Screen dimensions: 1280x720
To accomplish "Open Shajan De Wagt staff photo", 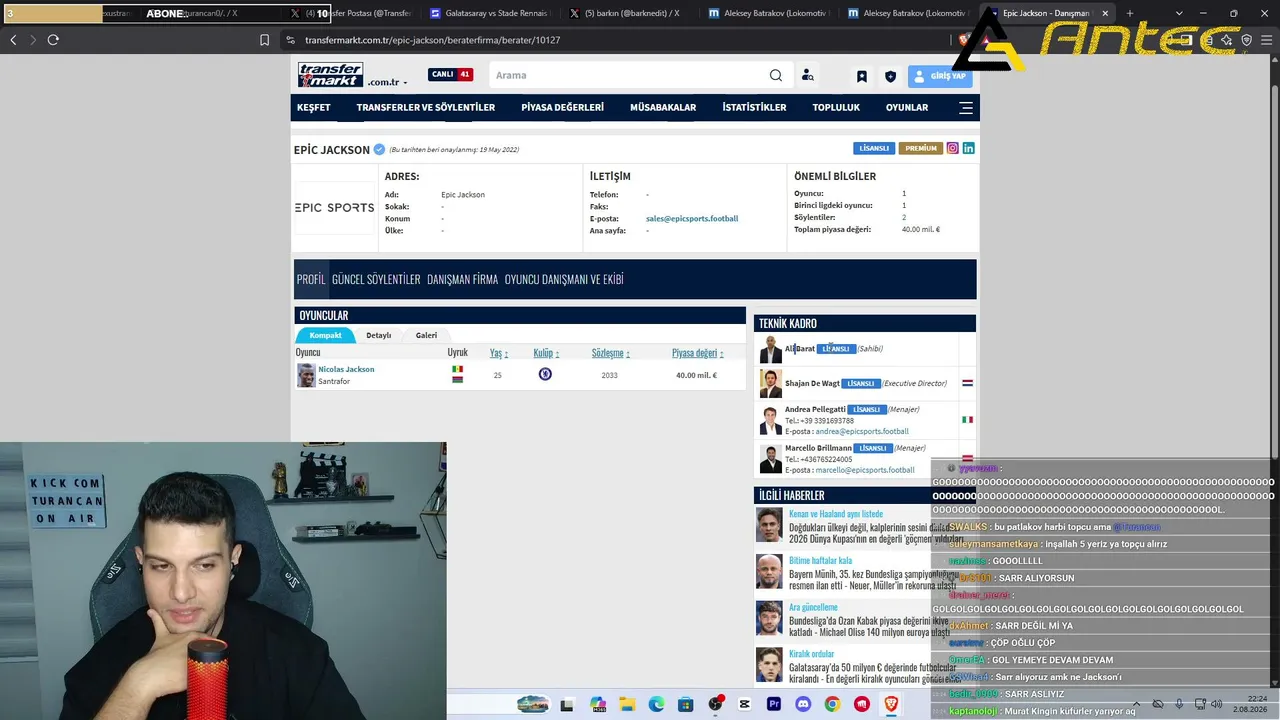I will [x=770, y=384].
